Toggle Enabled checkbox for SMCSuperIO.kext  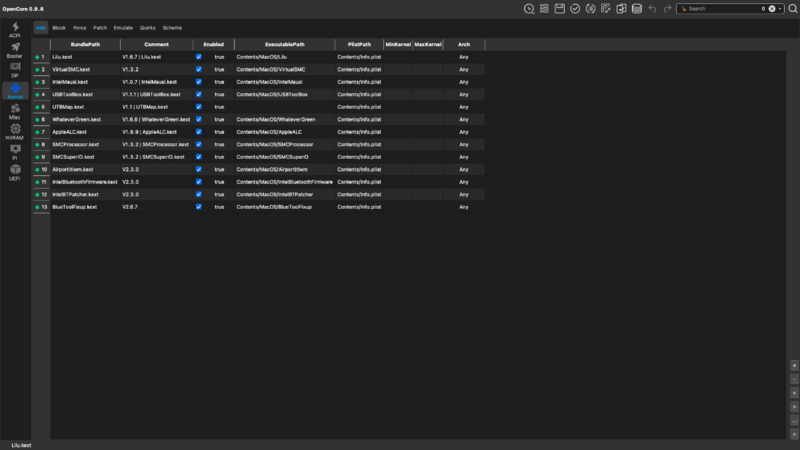[198, 157]
